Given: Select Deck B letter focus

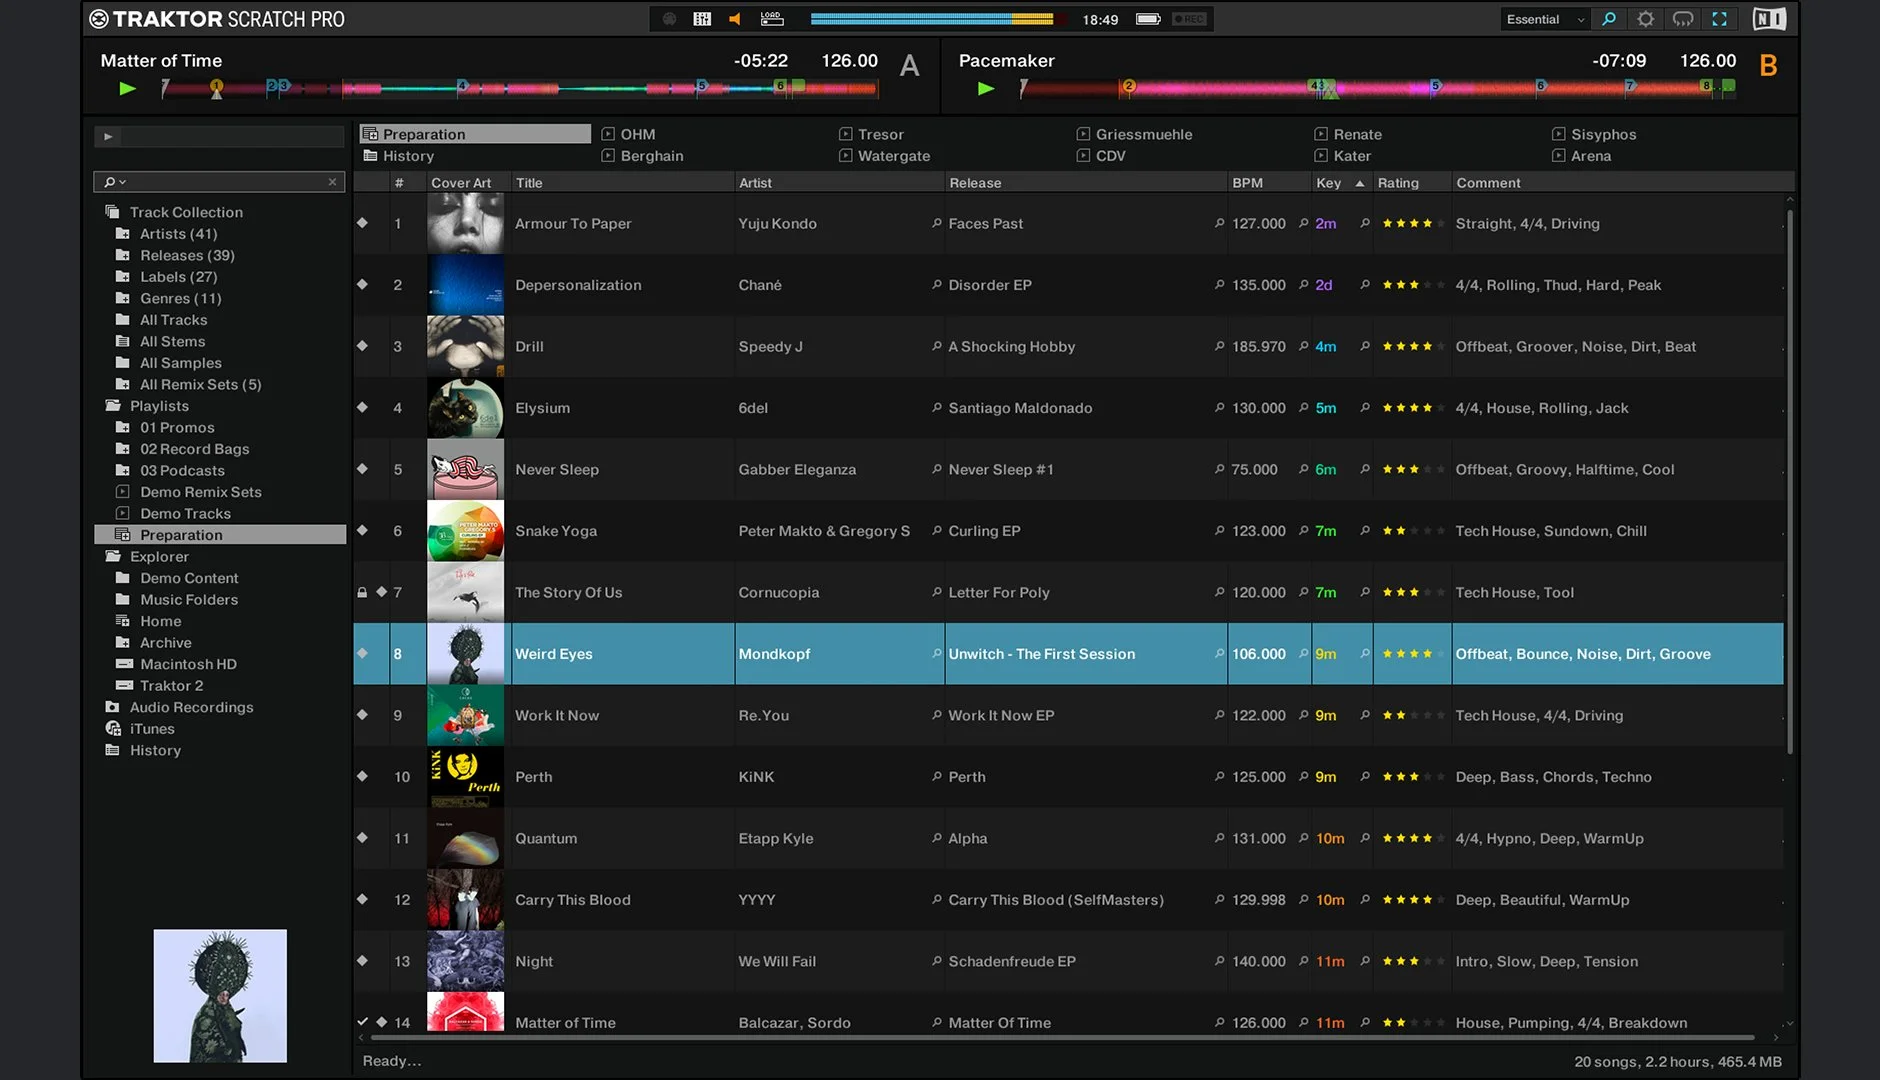Looking at the screenshot, I should click(1768, 66).
